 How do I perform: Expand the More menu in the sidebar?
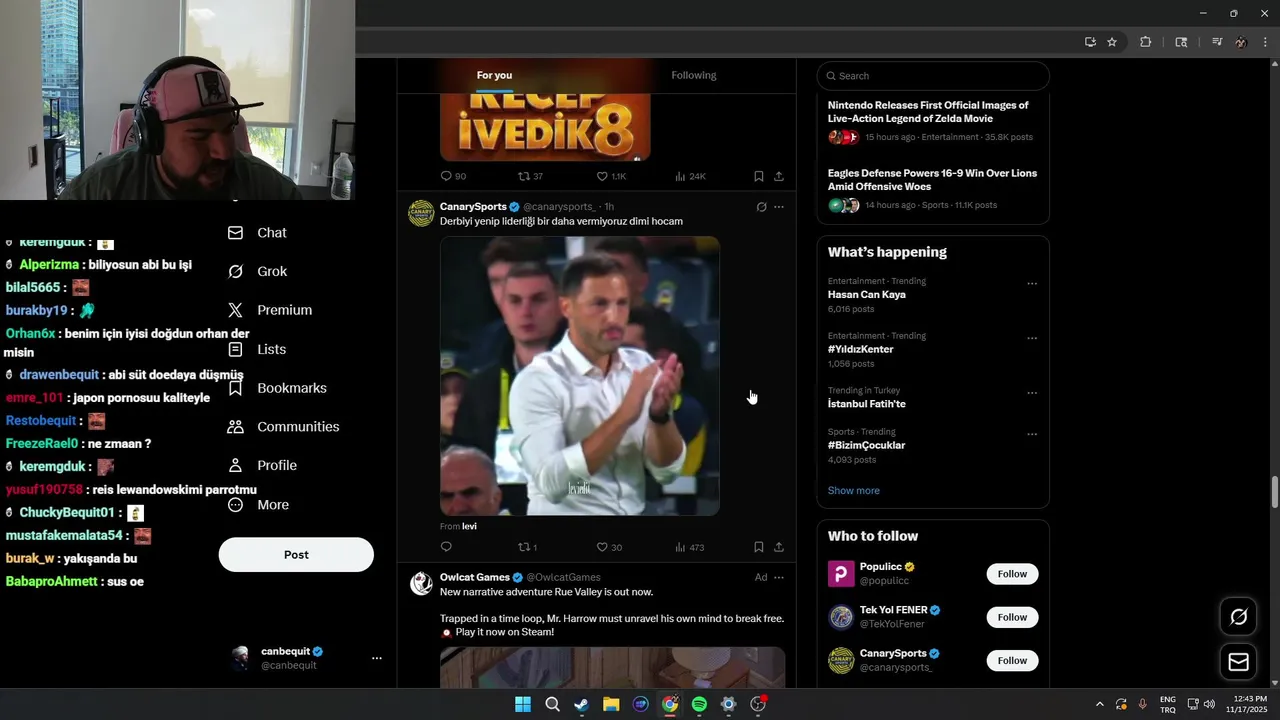pos(258,505)
